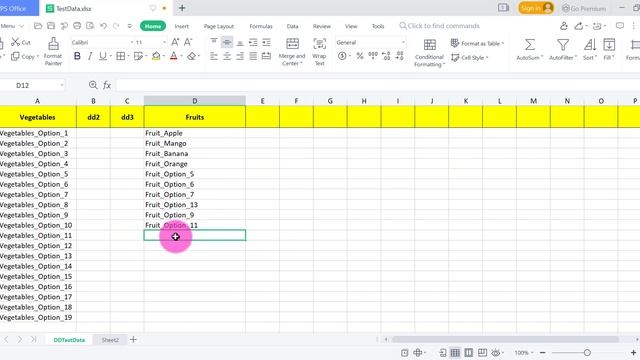Toggle Bold formatting
The height and width of the screenshot is (360, 640).
(x=77, y=56)
